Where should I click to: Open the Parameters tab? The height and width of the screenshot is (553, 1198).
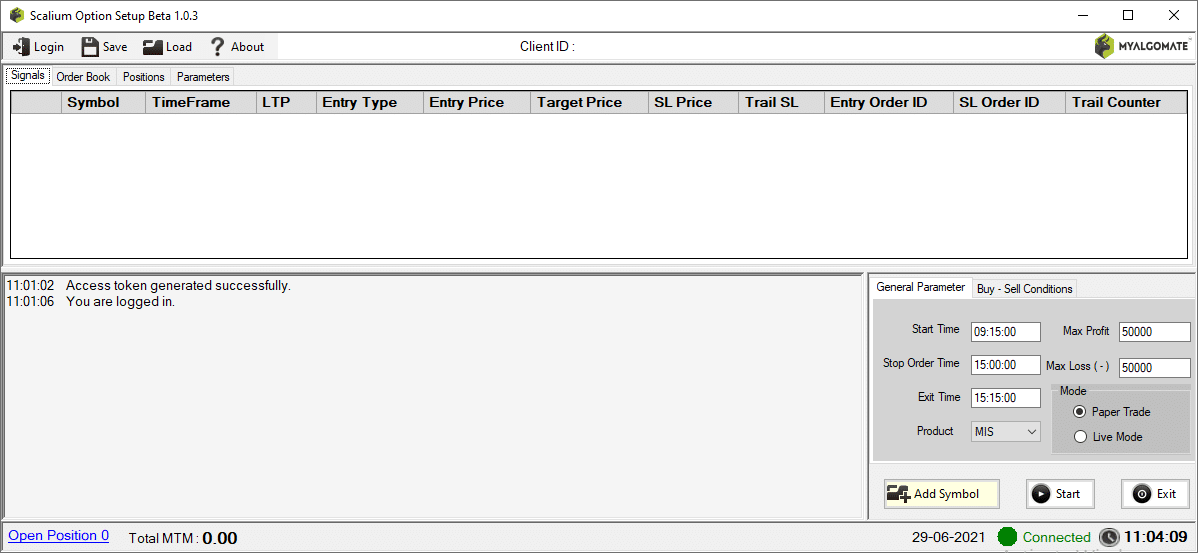203,77
